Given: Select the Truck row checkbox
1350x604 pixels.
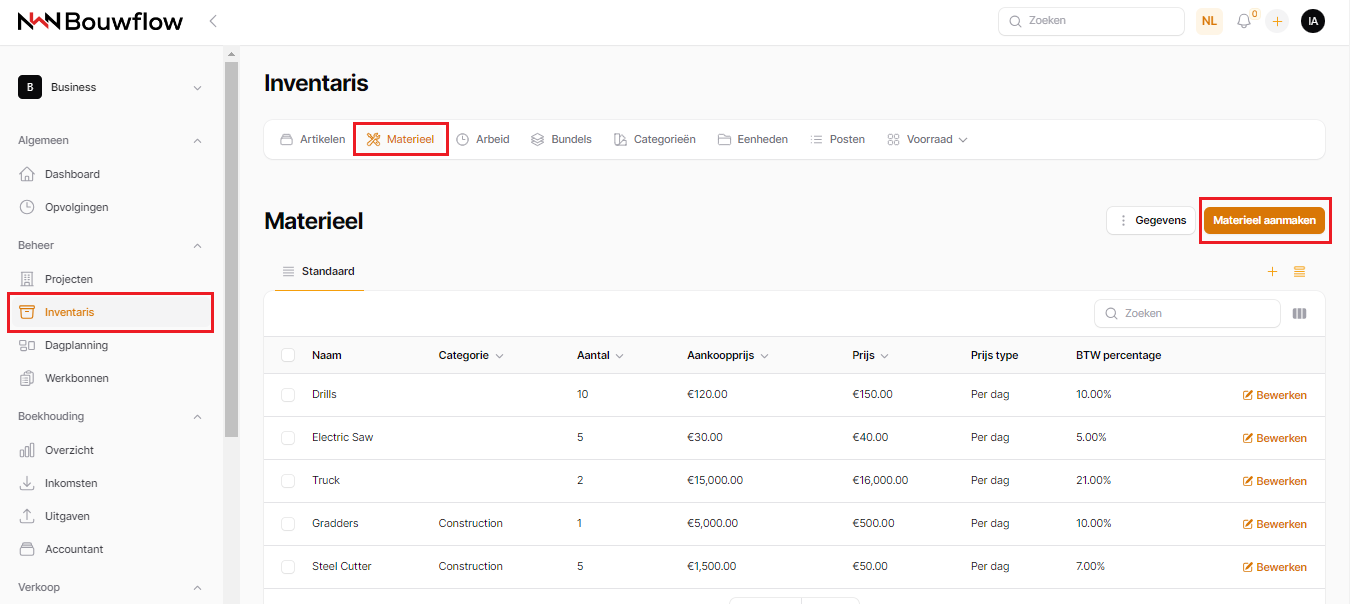Looking at the screenshot, I should [x=288, y=481].
